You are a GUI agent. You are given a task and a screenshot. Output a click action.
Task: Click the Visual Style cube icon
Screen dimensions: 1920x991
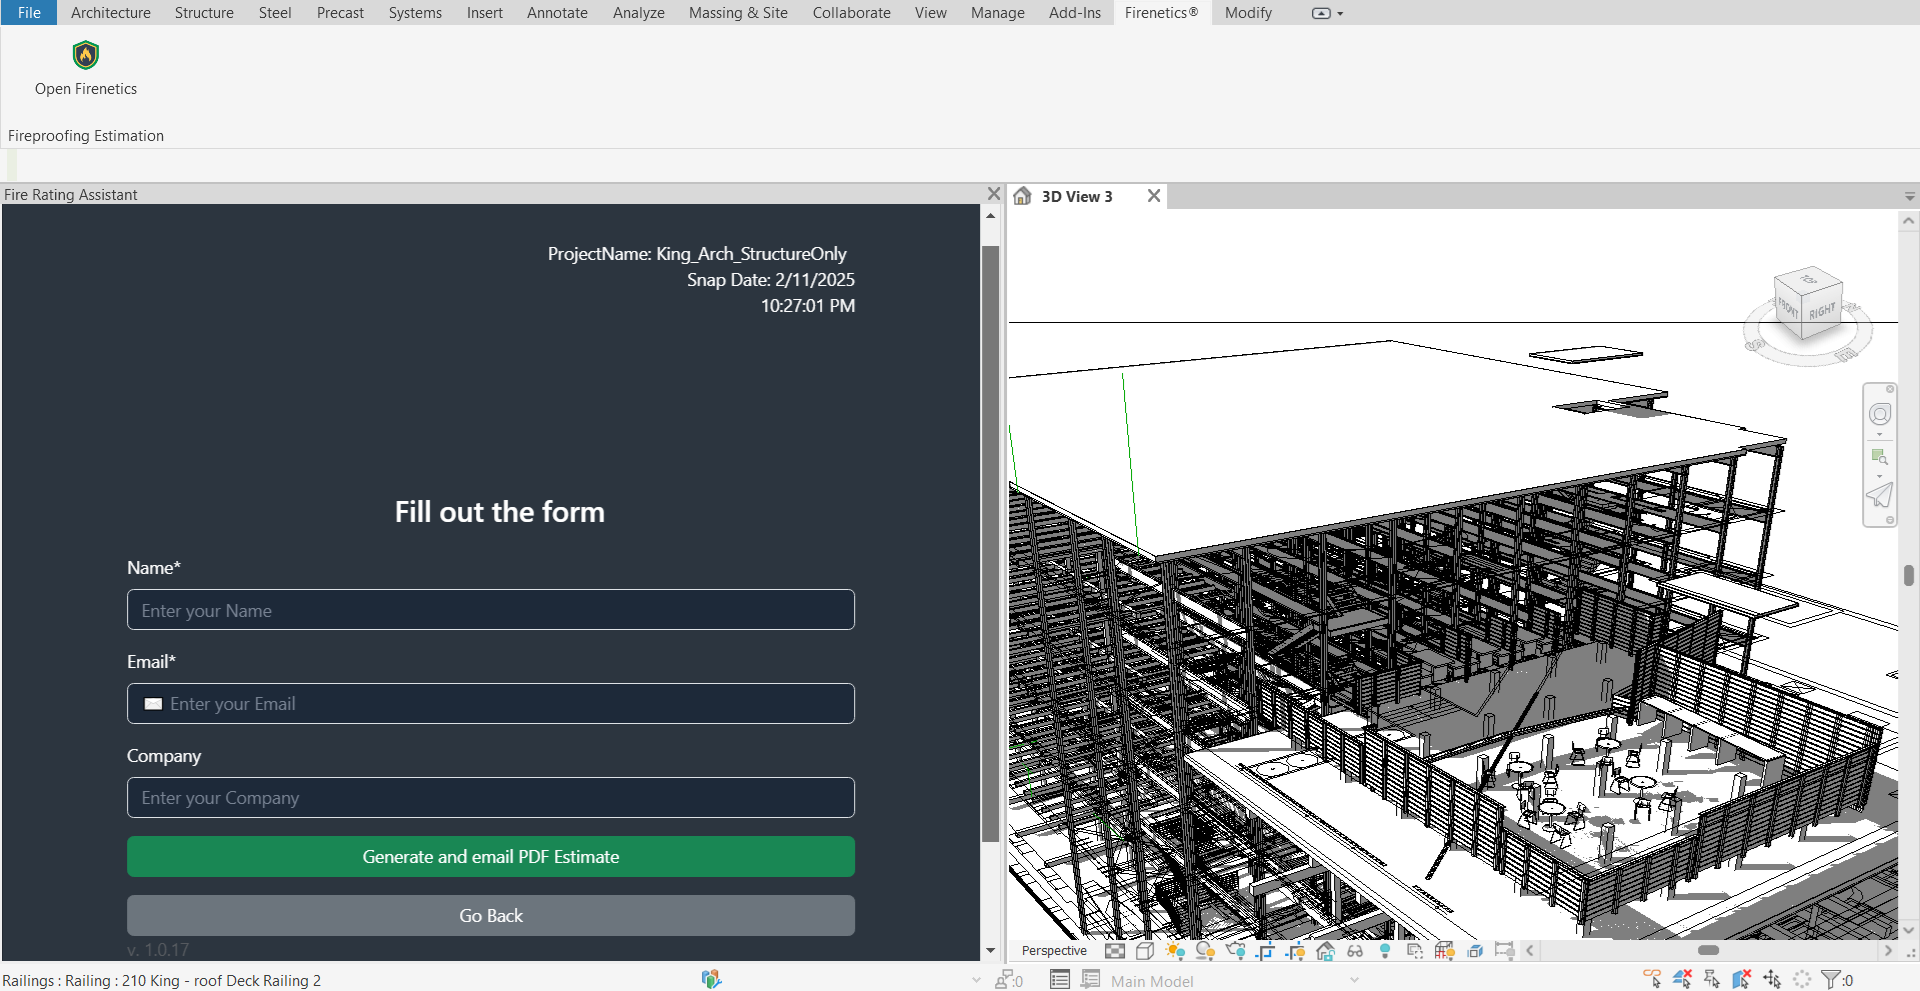tap(1145, 951)
